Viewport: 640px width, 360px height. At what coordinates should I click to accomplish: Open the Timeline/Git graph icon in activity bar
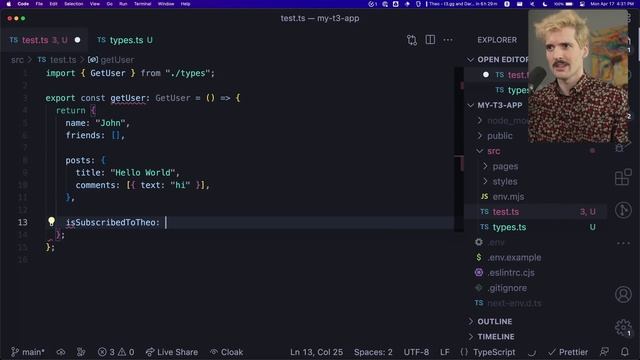click(623, 210)
